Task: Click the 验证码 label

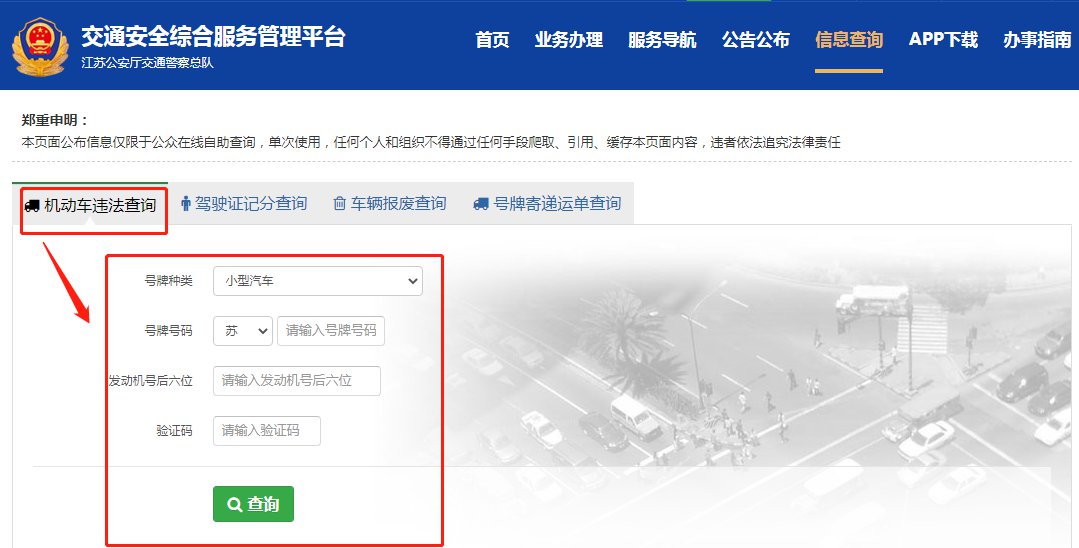Action: pyautogui.click(x=175, y=431)
